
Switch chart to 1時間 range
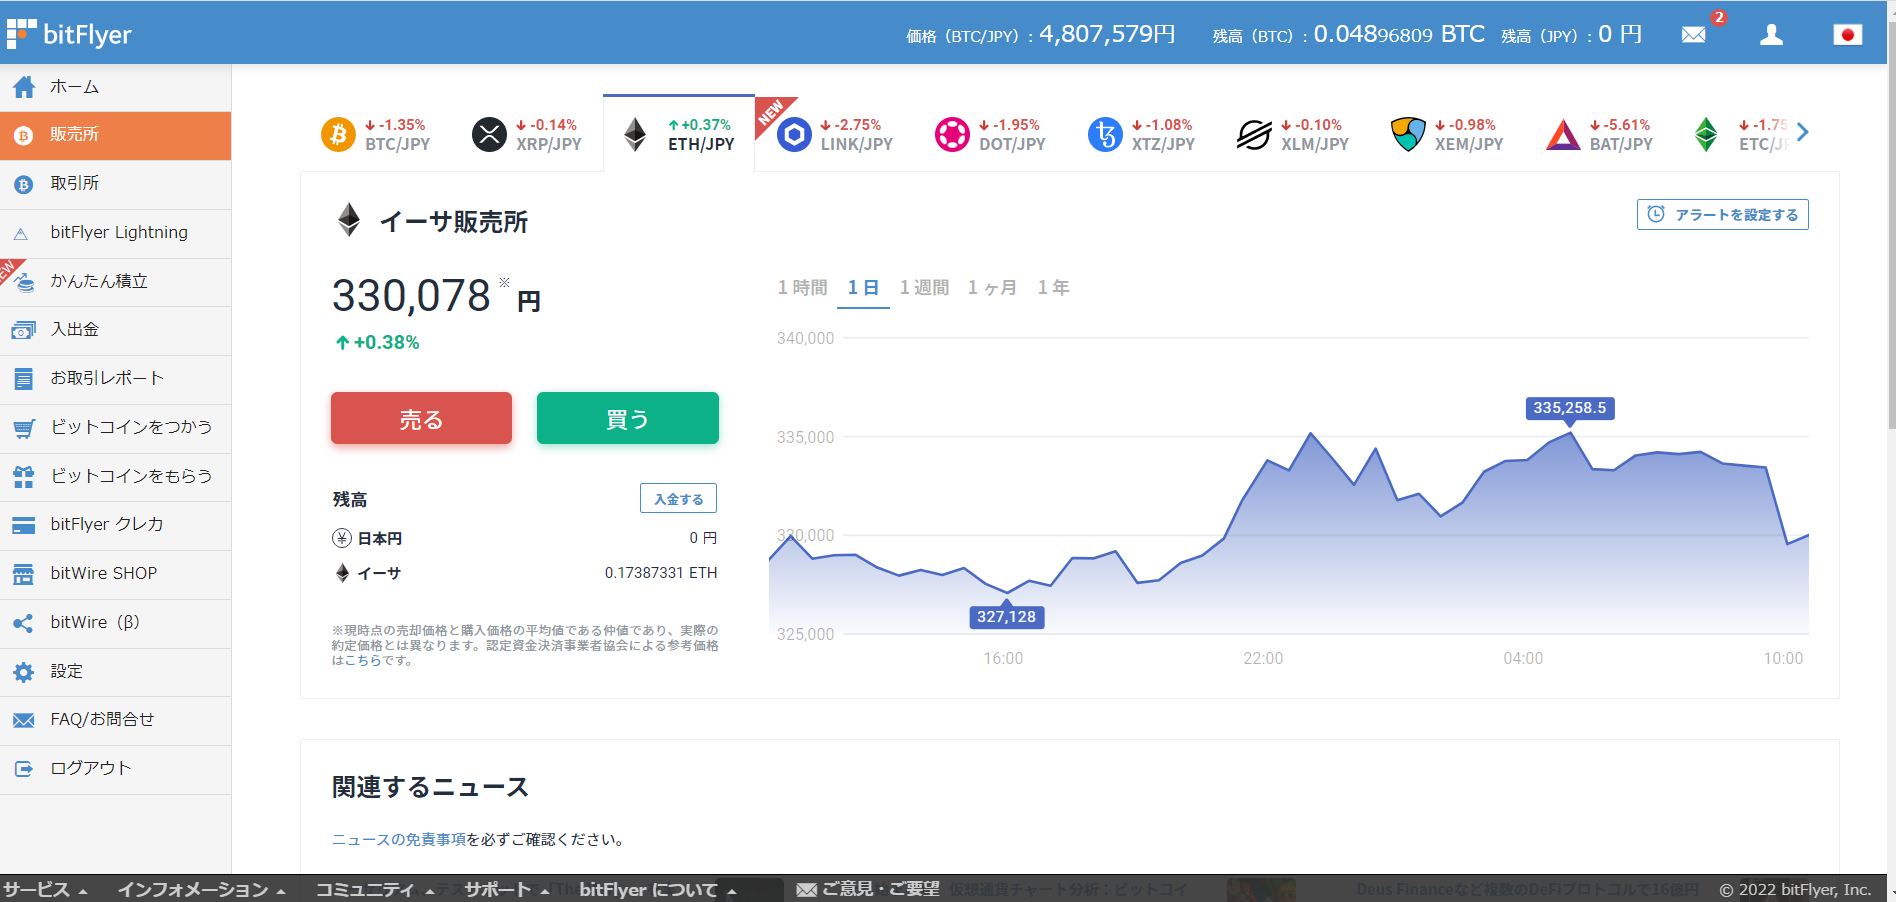tap(803, 288)
